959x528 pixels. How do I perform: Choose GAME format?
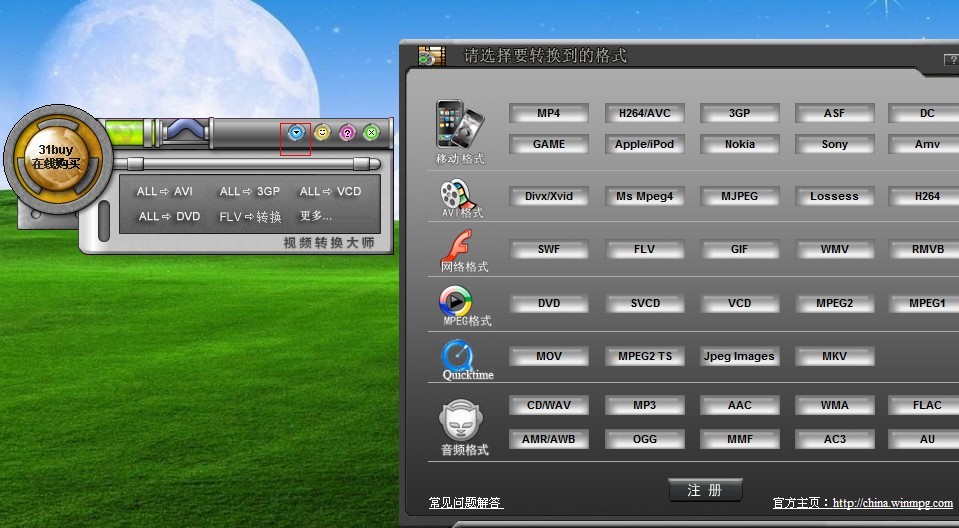[x=549, y=144]
